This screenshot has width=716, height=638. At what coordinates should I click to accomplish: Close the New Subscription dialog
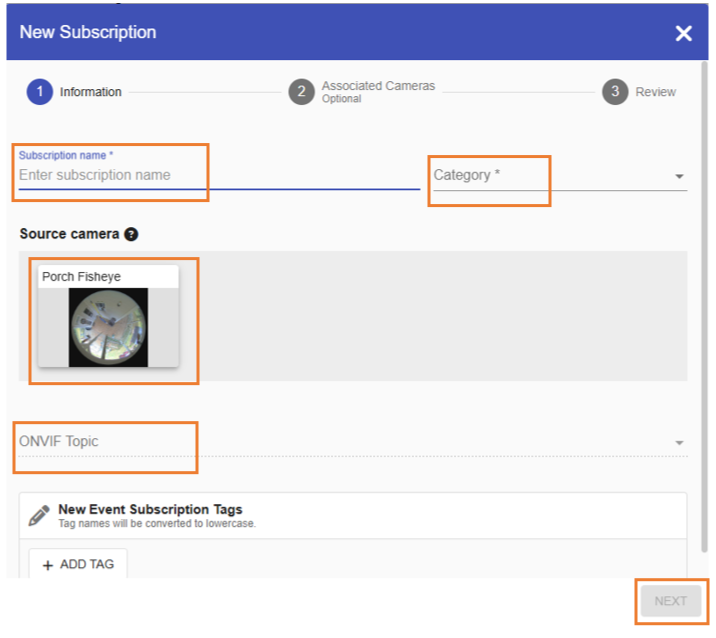[x=683, y=33]
